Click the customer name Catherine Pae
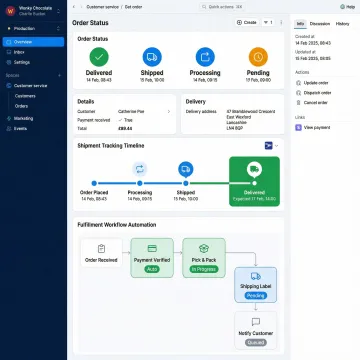 click(131, 112)
